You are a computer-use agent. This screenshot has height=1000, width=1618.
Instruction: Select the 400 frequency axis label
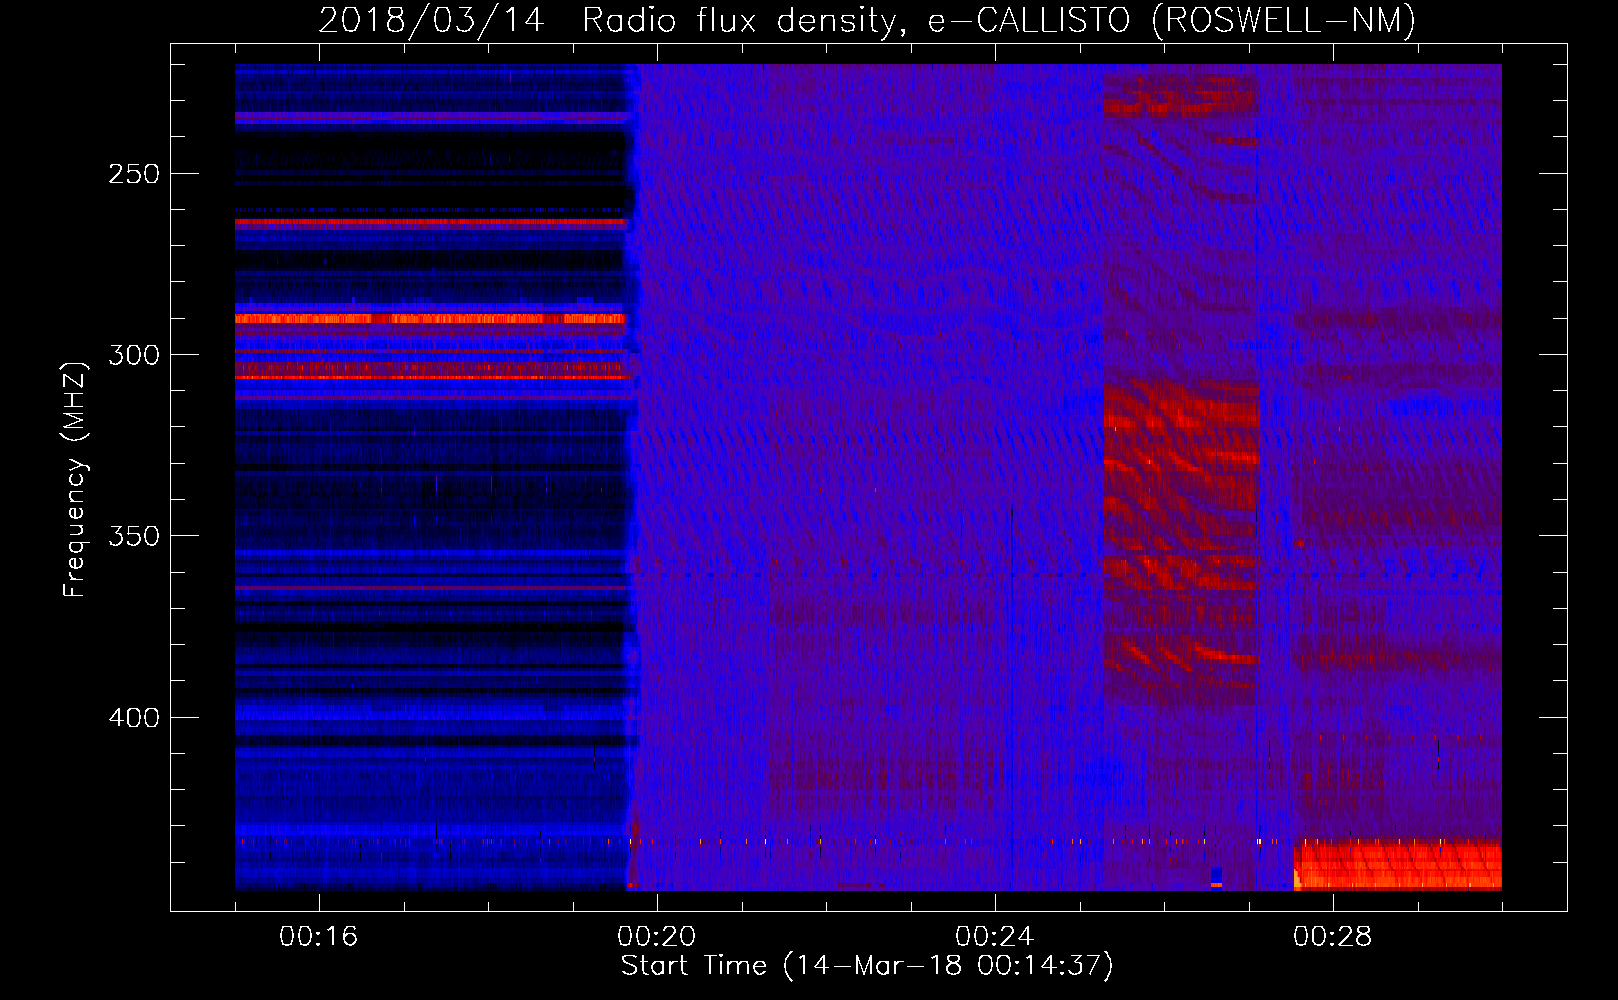(134, 718)
